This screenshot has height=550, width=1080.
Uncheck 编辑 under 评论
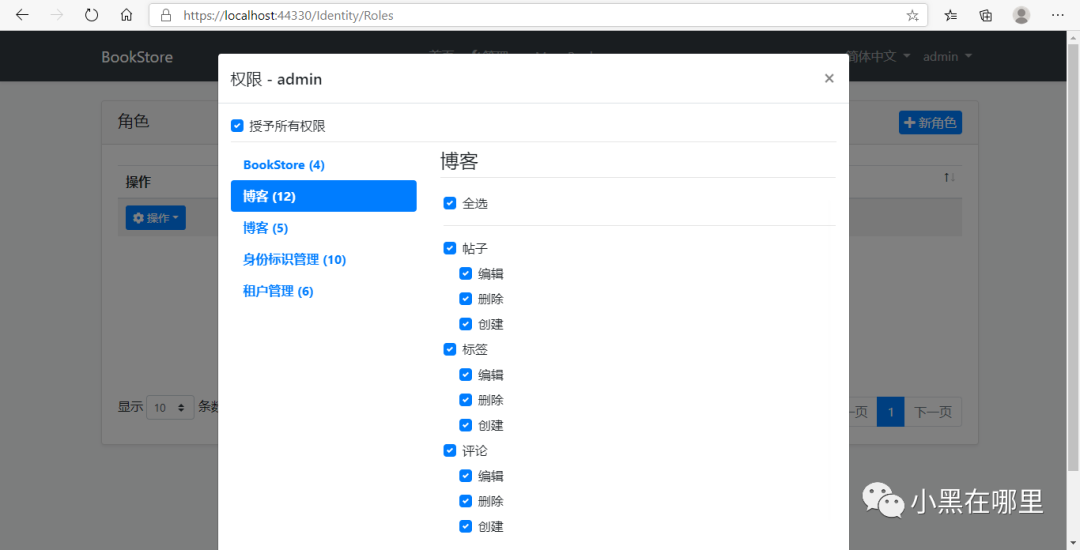[466, 476]
